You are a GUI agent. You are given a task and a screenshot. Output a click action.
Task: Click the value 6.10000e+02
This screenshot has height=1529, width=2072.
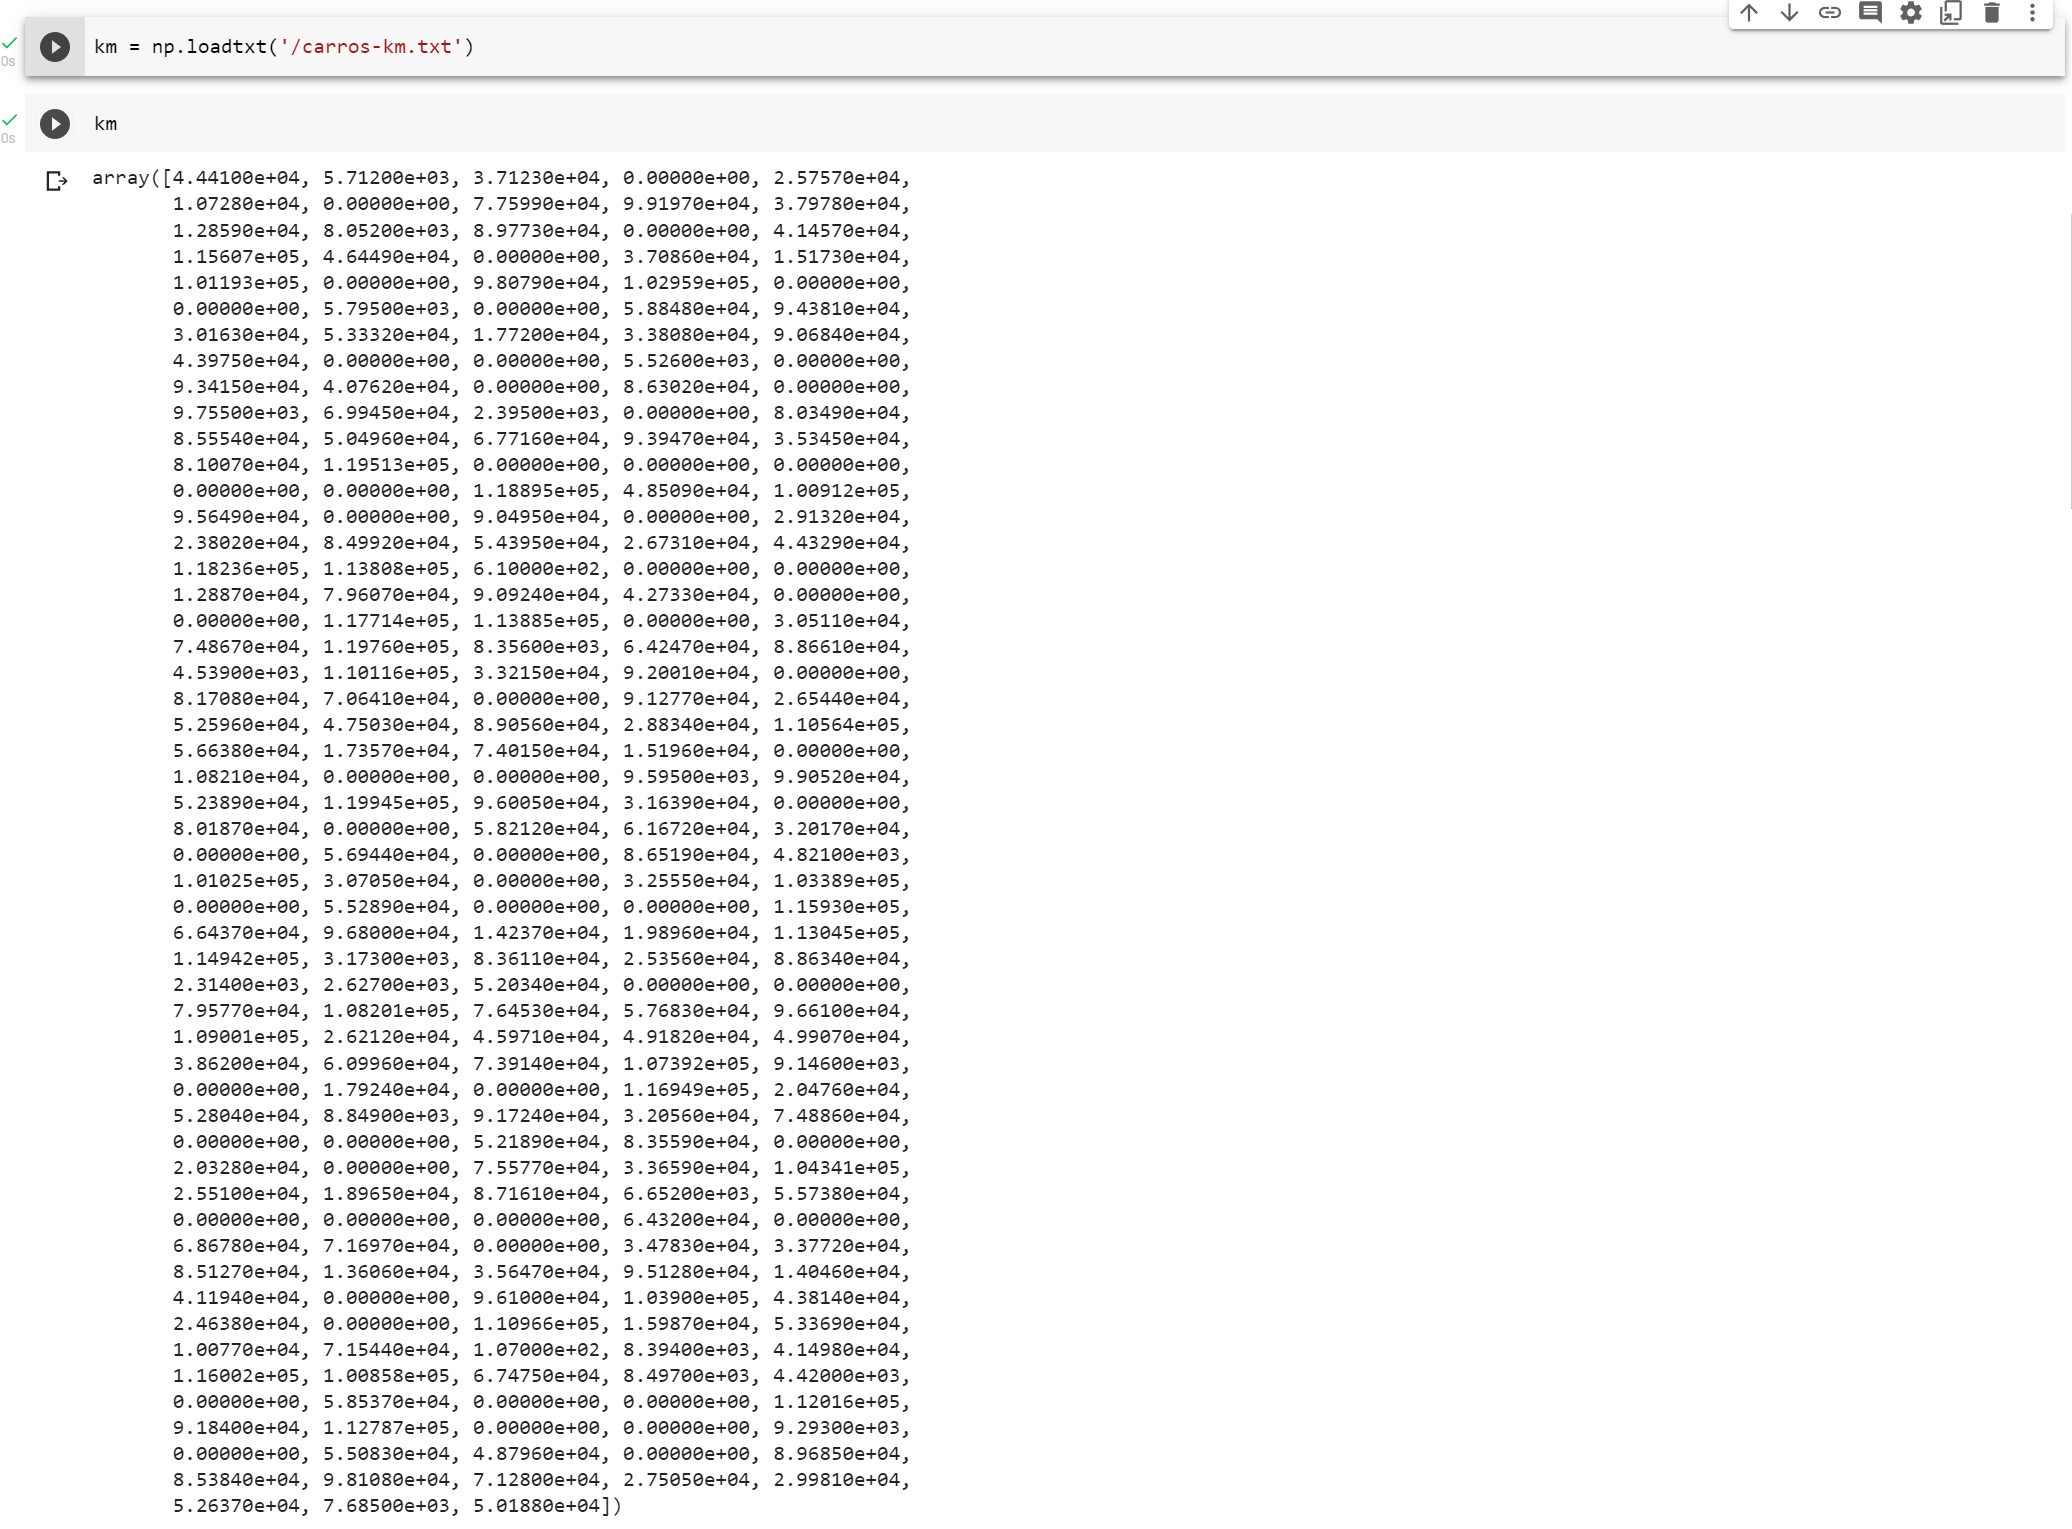pos(536,569)
